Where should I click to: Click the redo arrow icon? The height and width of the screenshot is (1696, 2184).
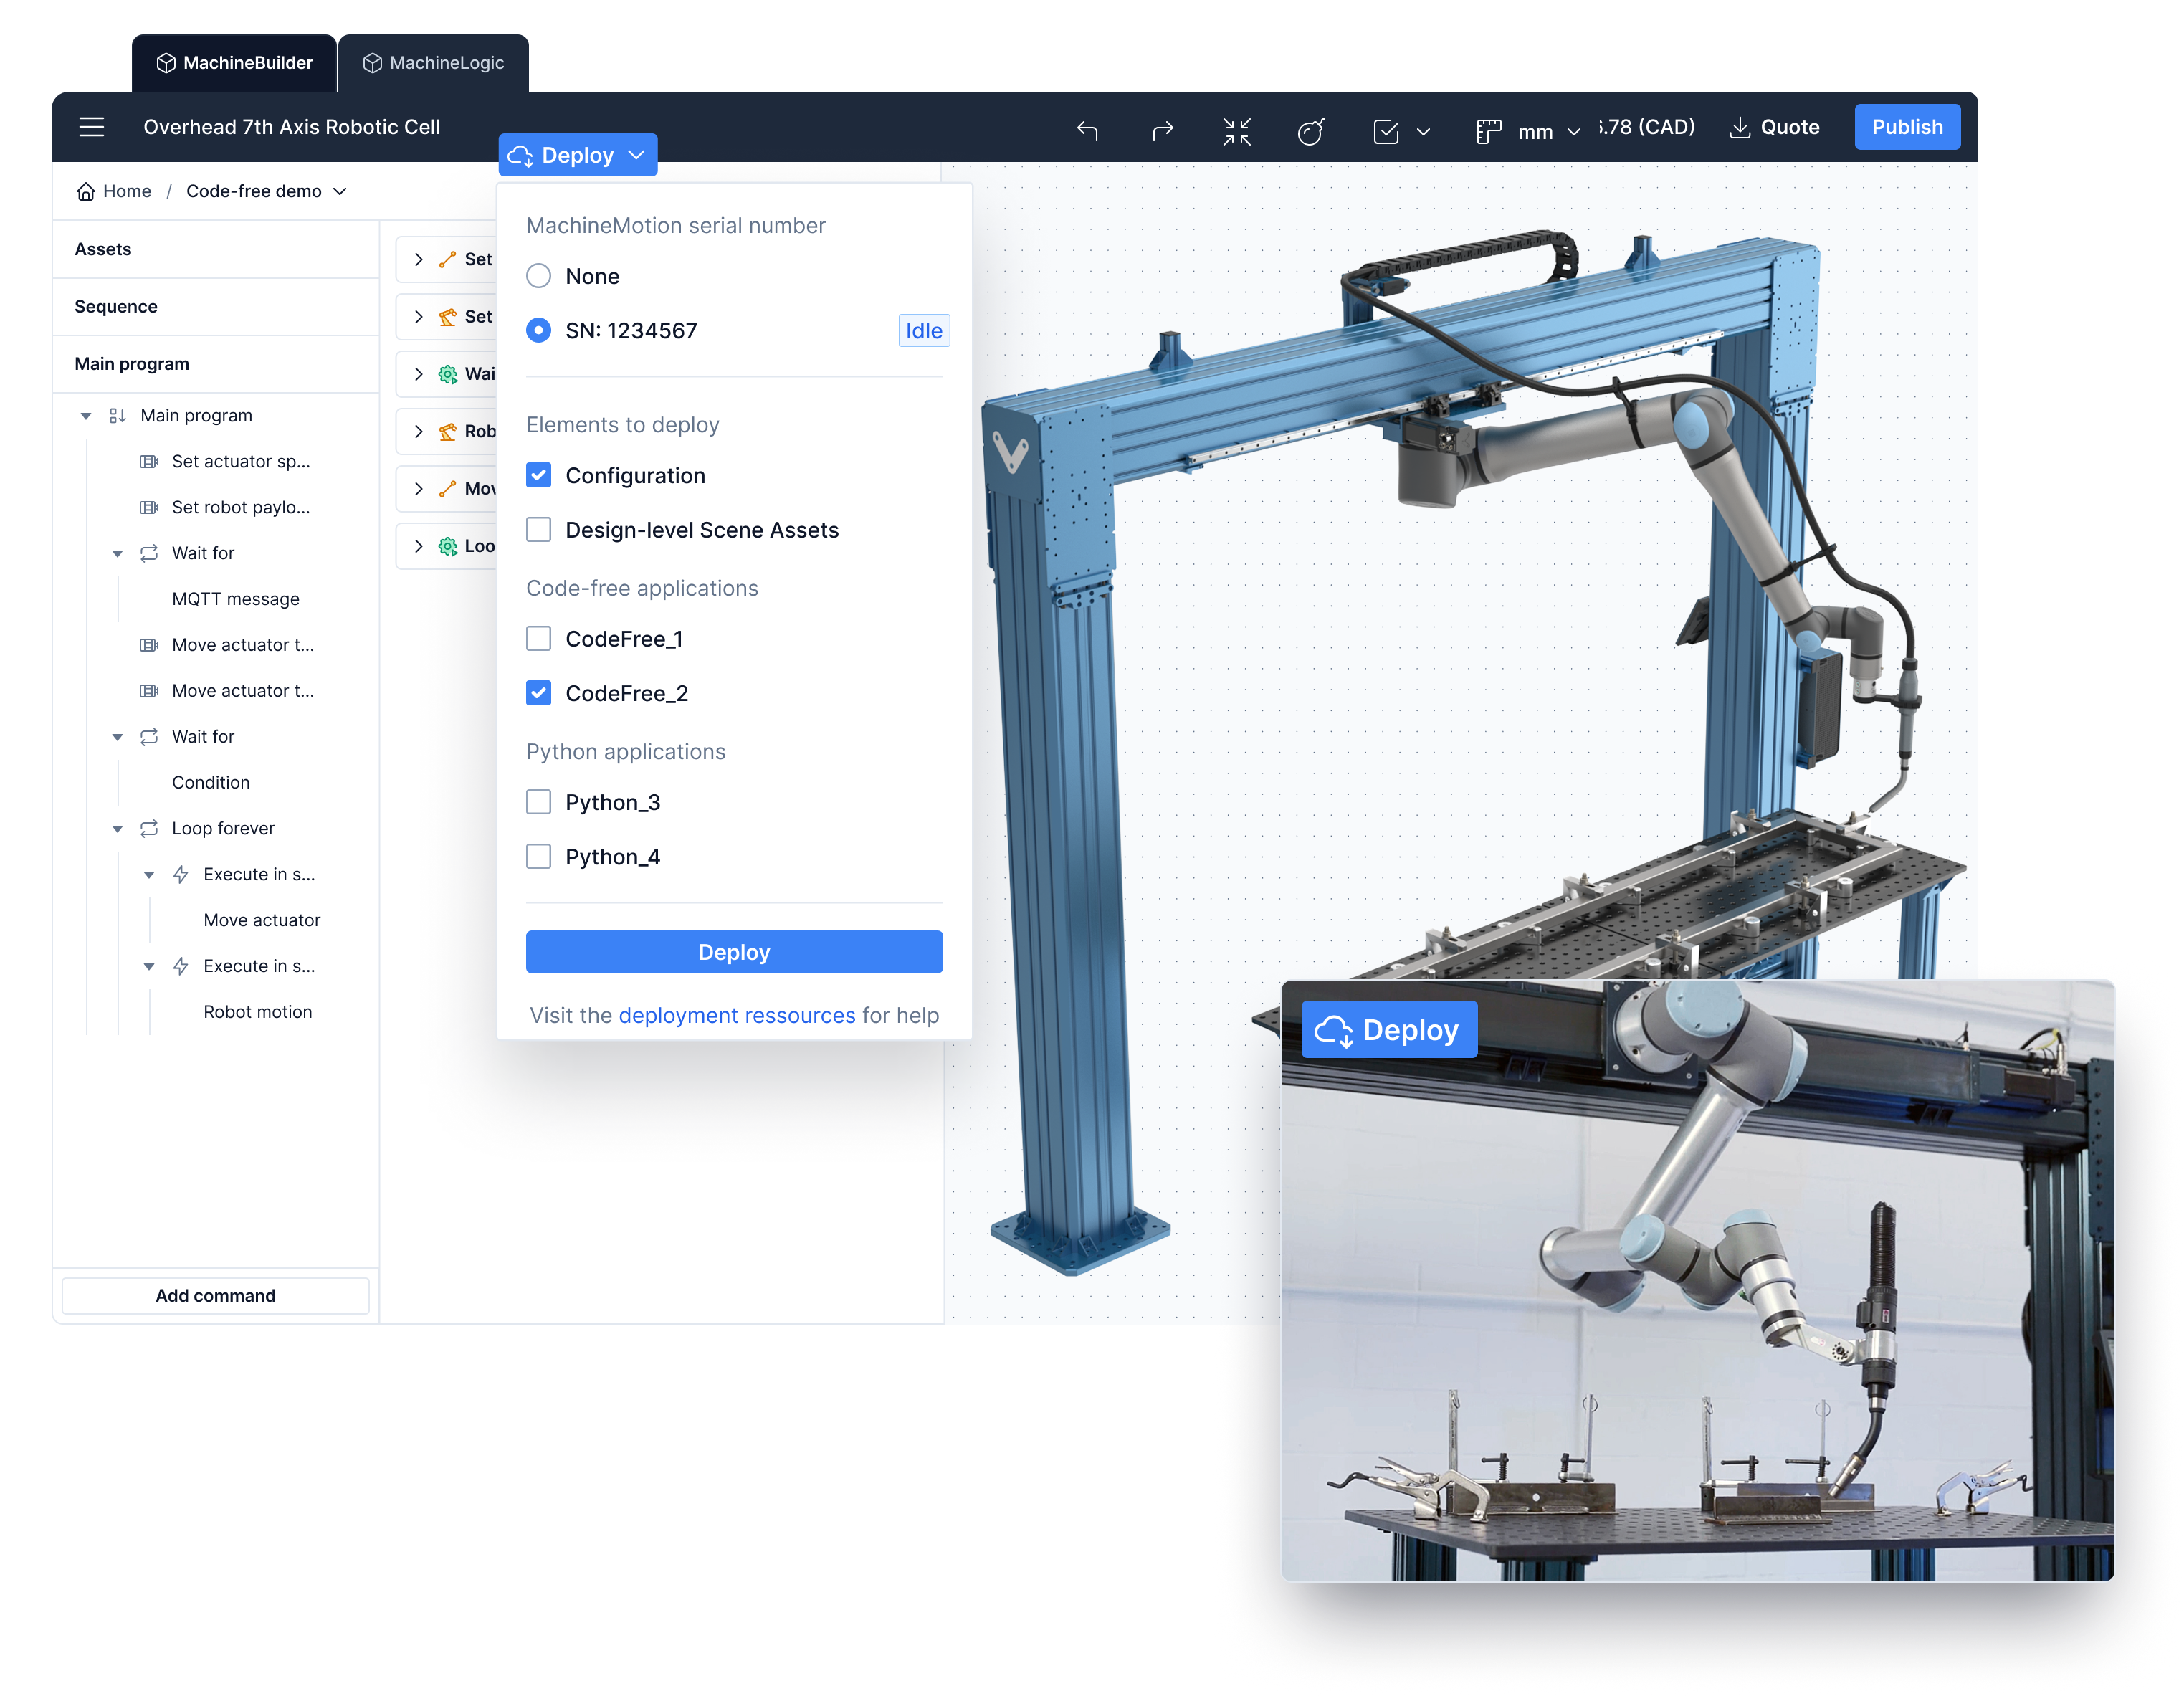click(x=1162, y=130)
